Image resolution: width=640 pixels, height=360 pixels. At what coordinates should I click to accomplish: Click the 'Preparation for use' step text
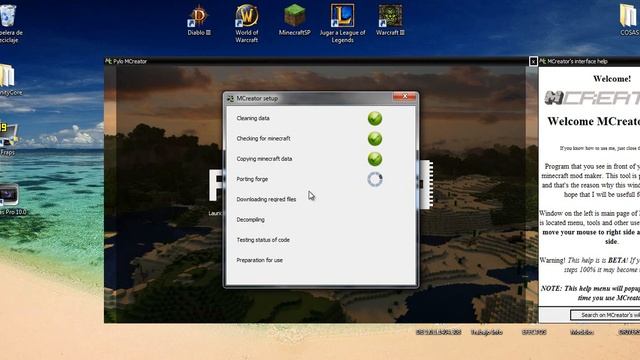coord(260,260)
